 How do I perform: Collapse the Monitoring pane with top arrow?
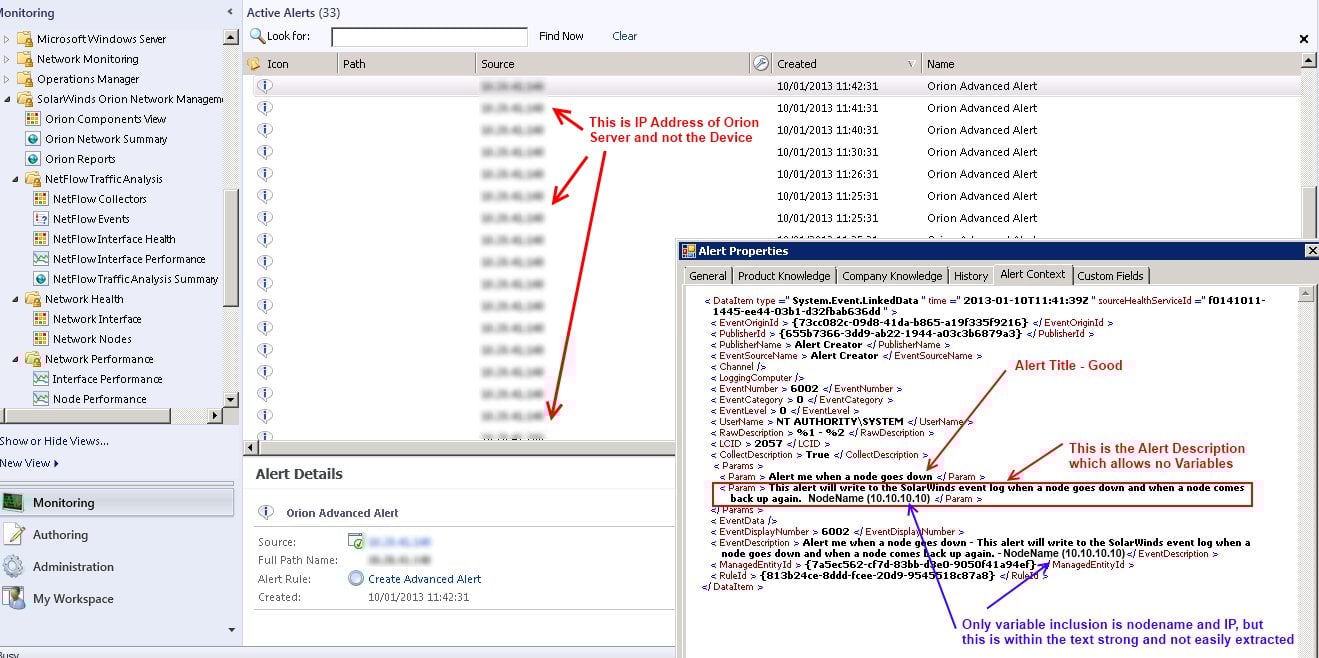click(230, 12)
